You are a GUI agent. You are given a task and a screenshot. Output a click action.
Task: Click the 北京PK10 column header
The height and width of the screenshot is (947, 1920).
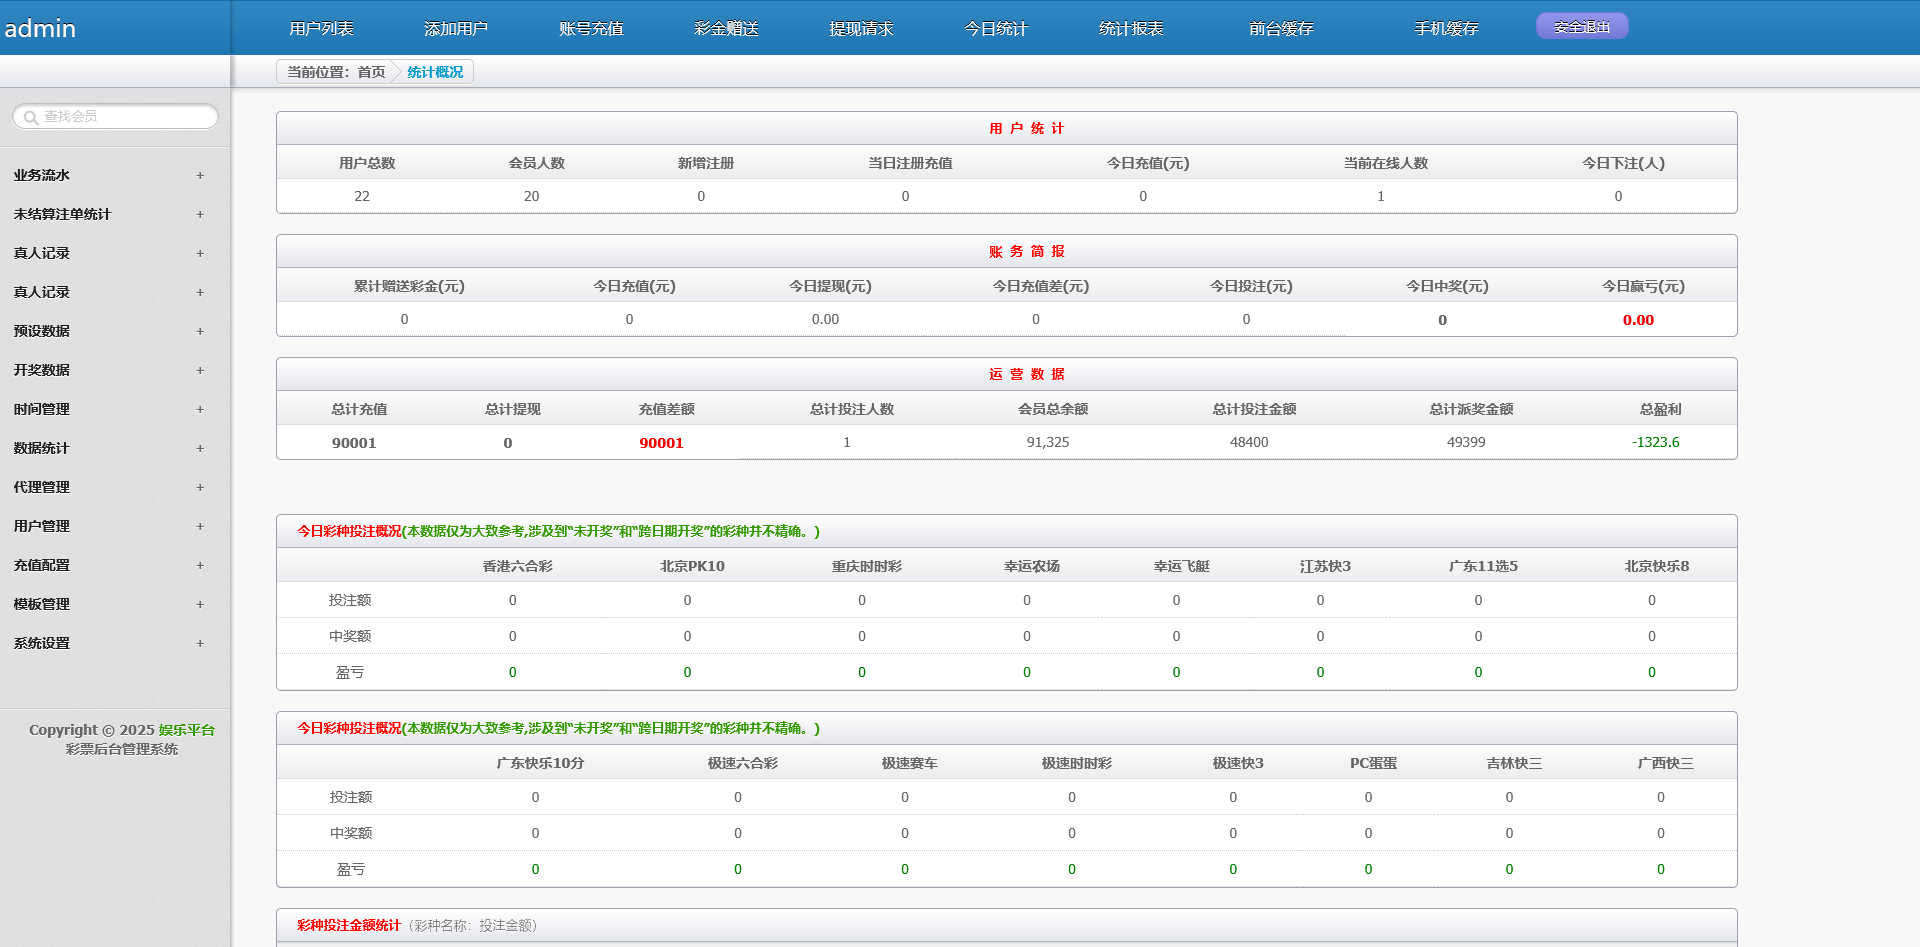(692, 566)
